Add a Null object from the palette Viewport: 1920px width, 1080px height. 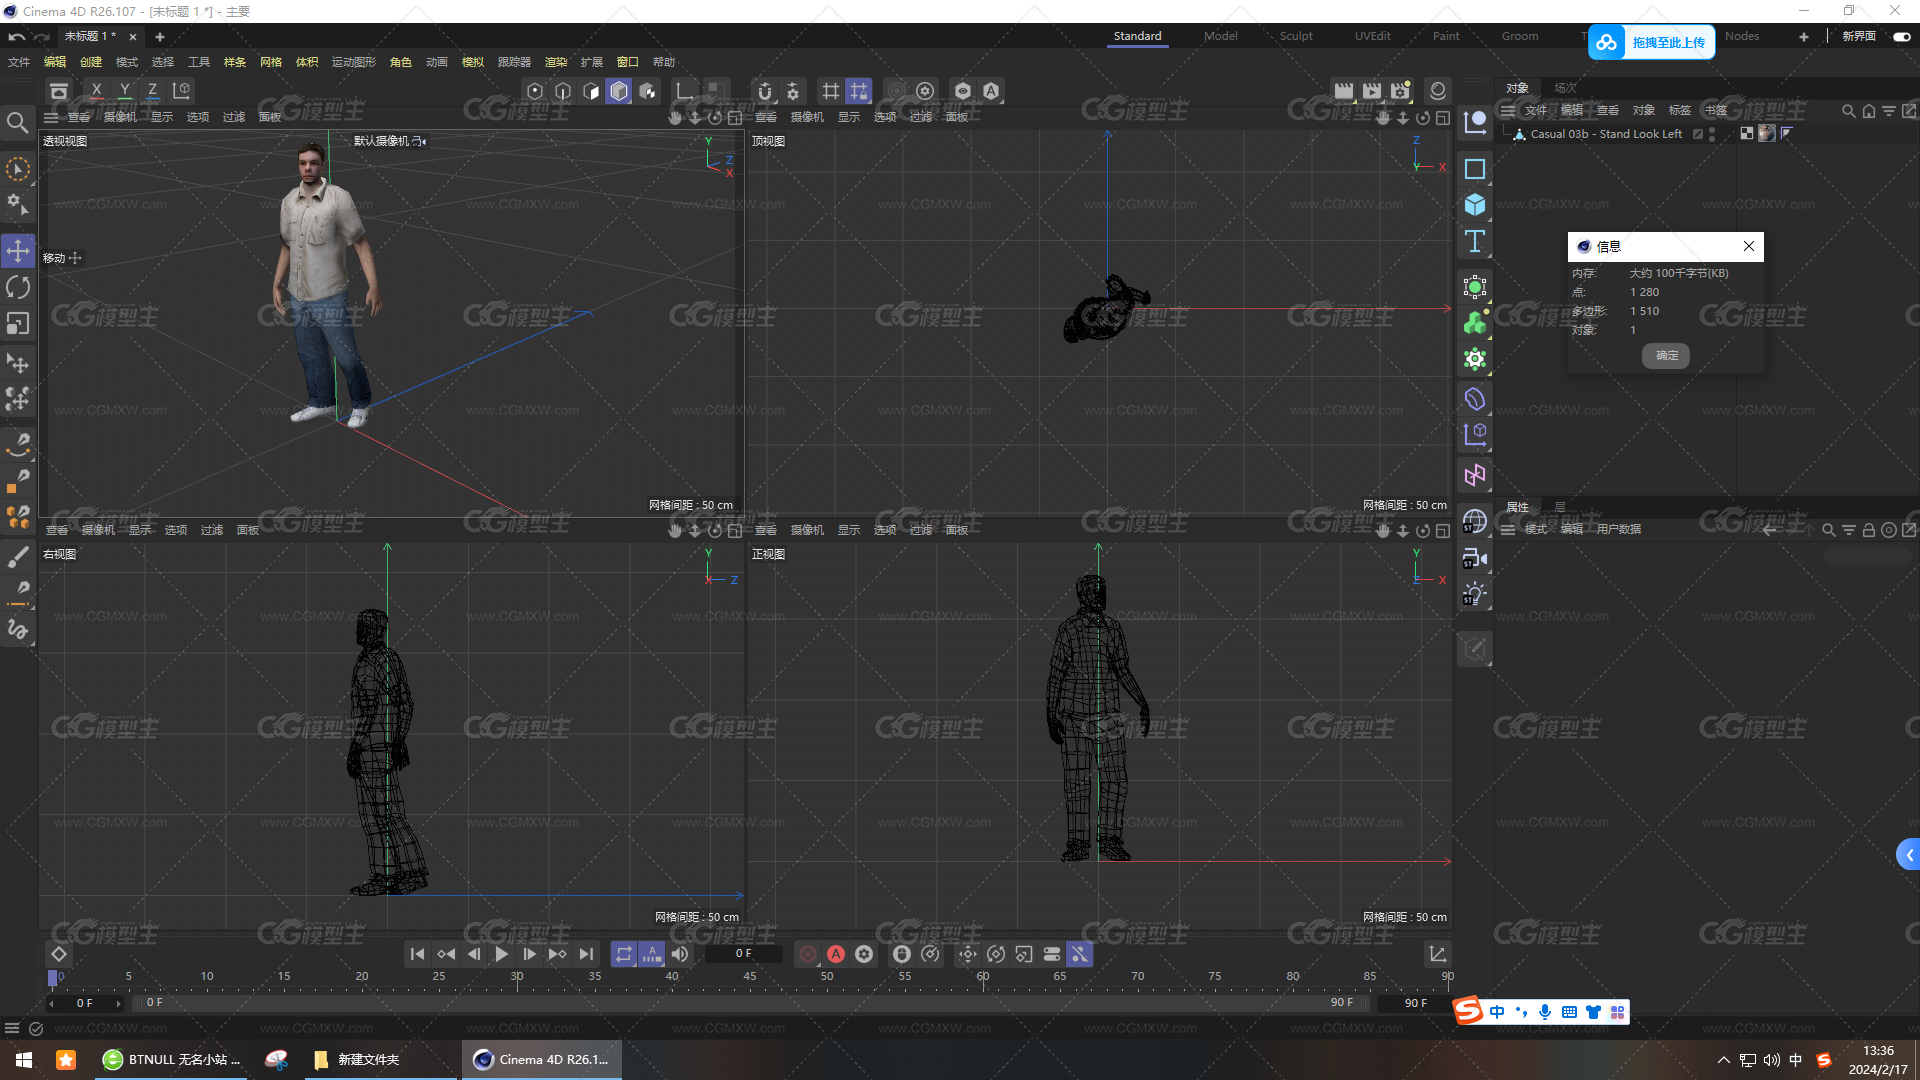[x=1475, y=123]
